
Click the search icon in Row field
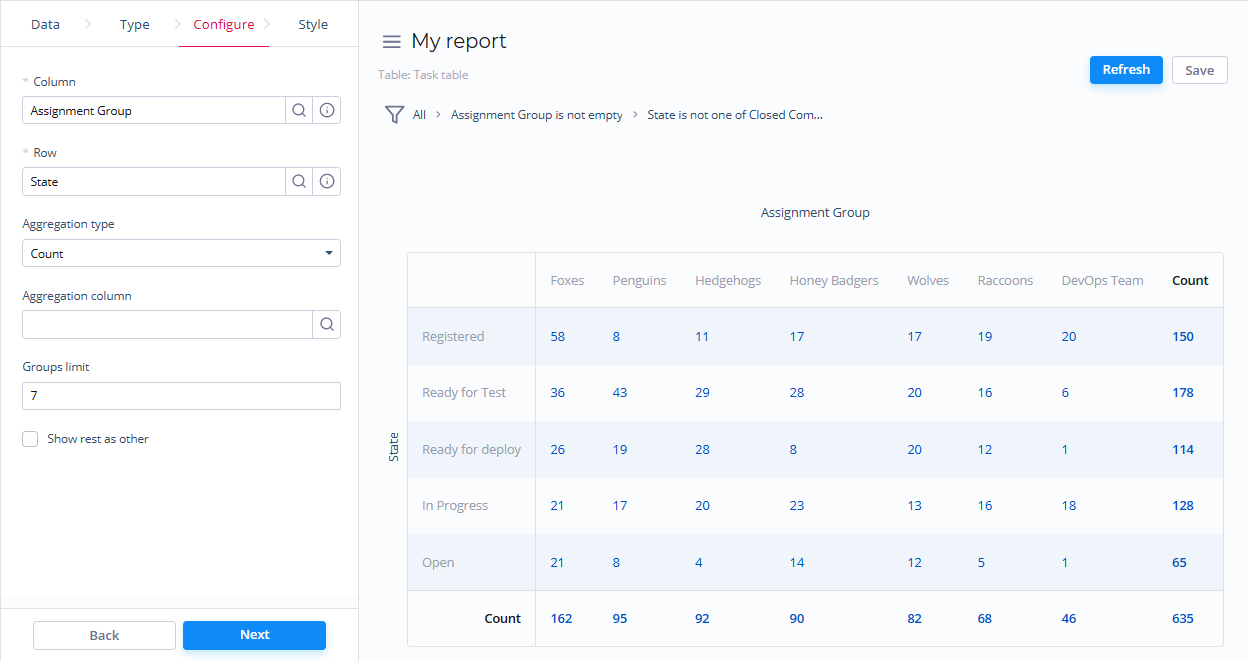click(299, 182)
